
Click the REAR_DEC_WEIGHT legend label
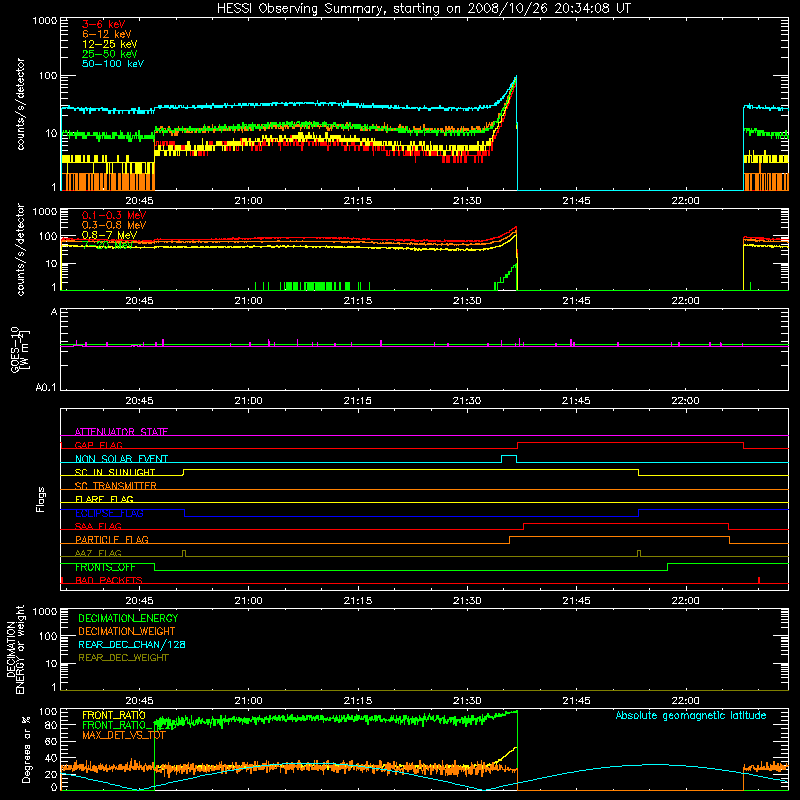[x=123, y=658]
